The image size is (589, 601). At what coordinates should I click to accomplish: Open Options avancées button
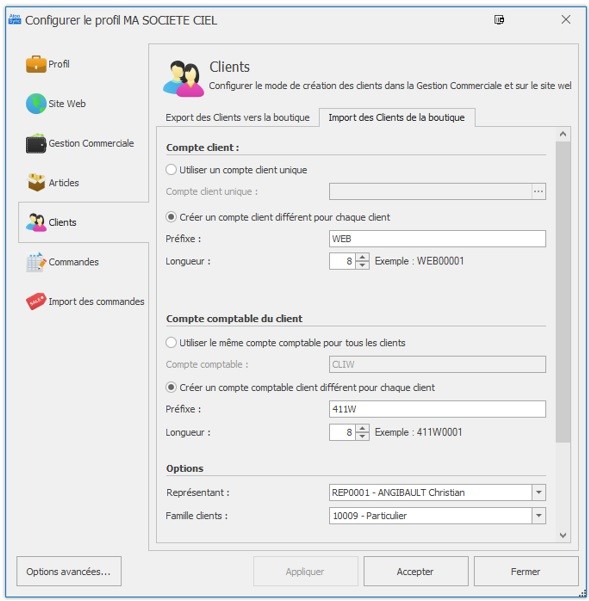69,571
